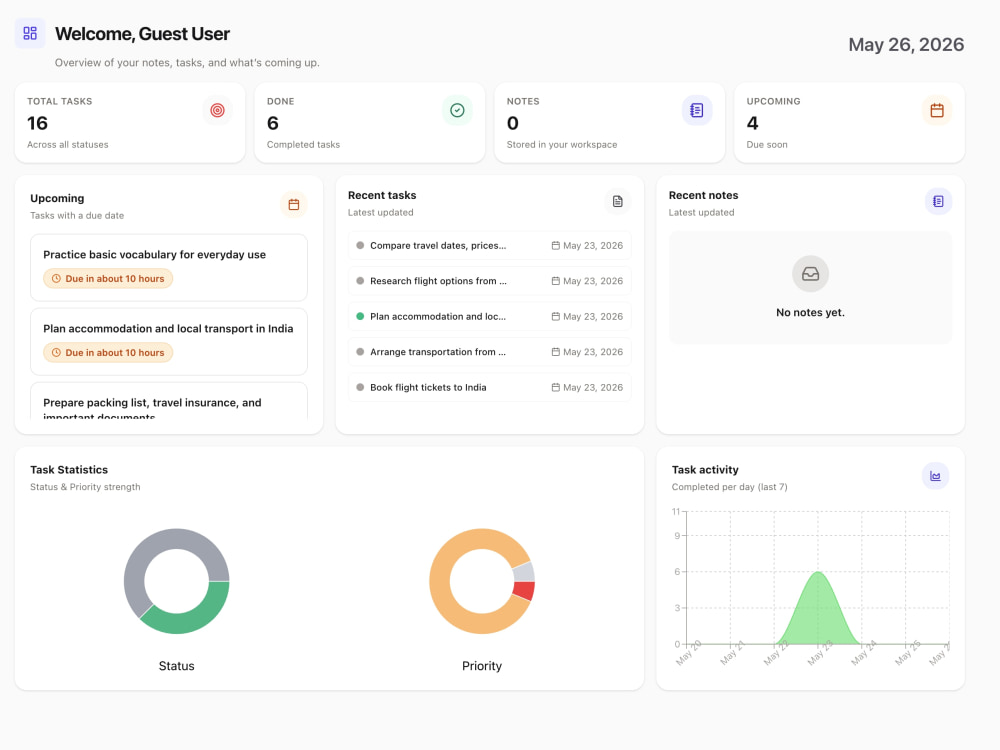Click the No notes yet. text
Image resolution: width=1000 pixels, height=750 pixels.
click(810, 312)
